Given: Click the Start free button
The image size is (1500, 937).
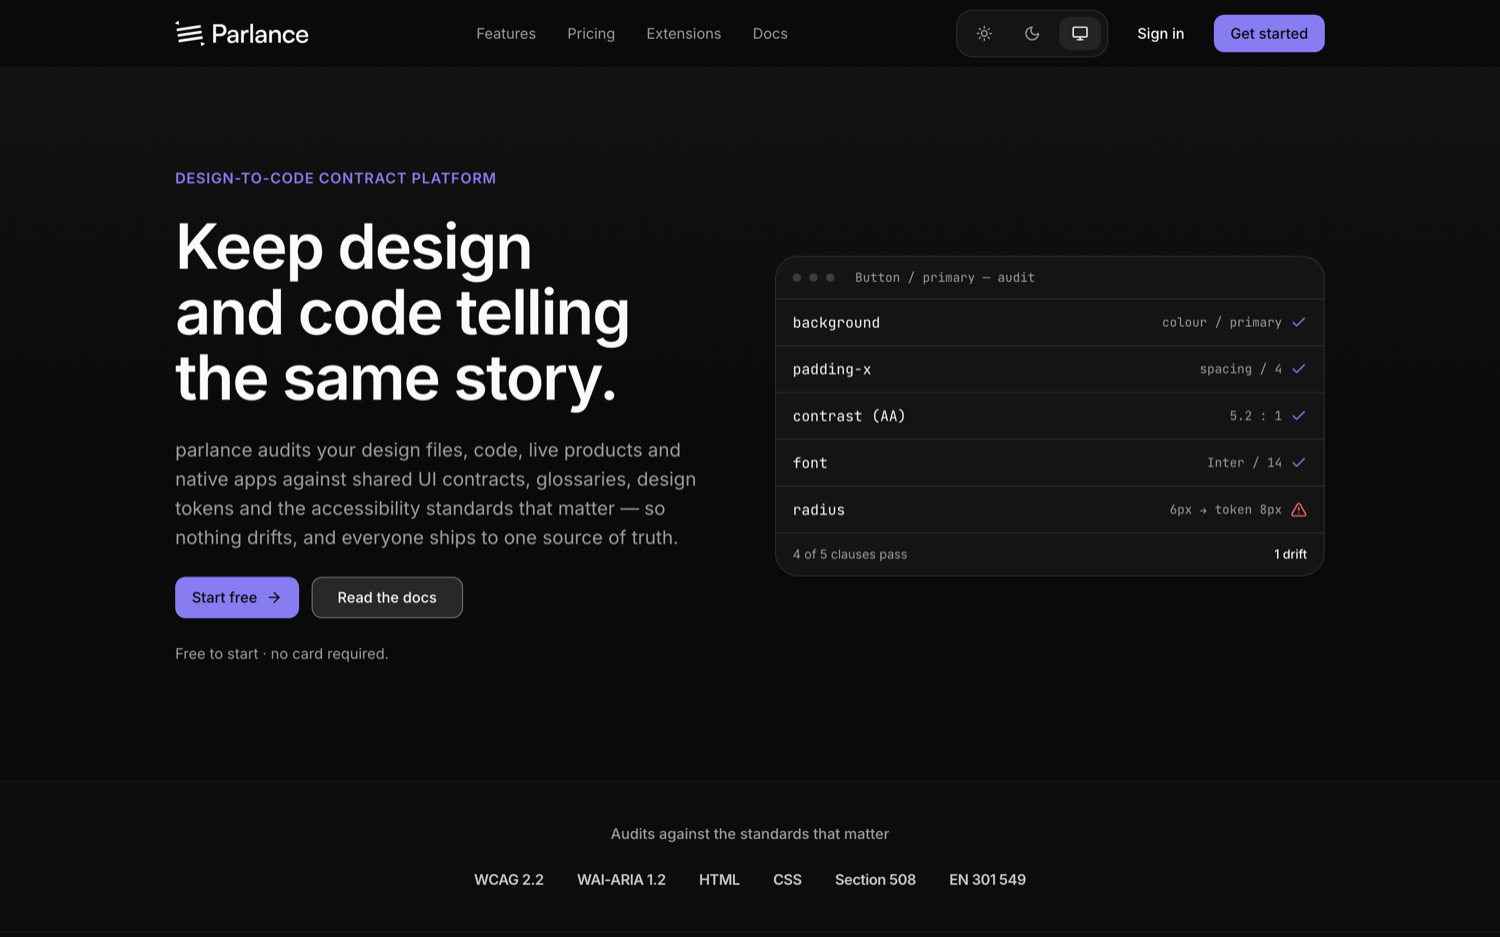Looking at the screenshot, I should click(237, 597).
